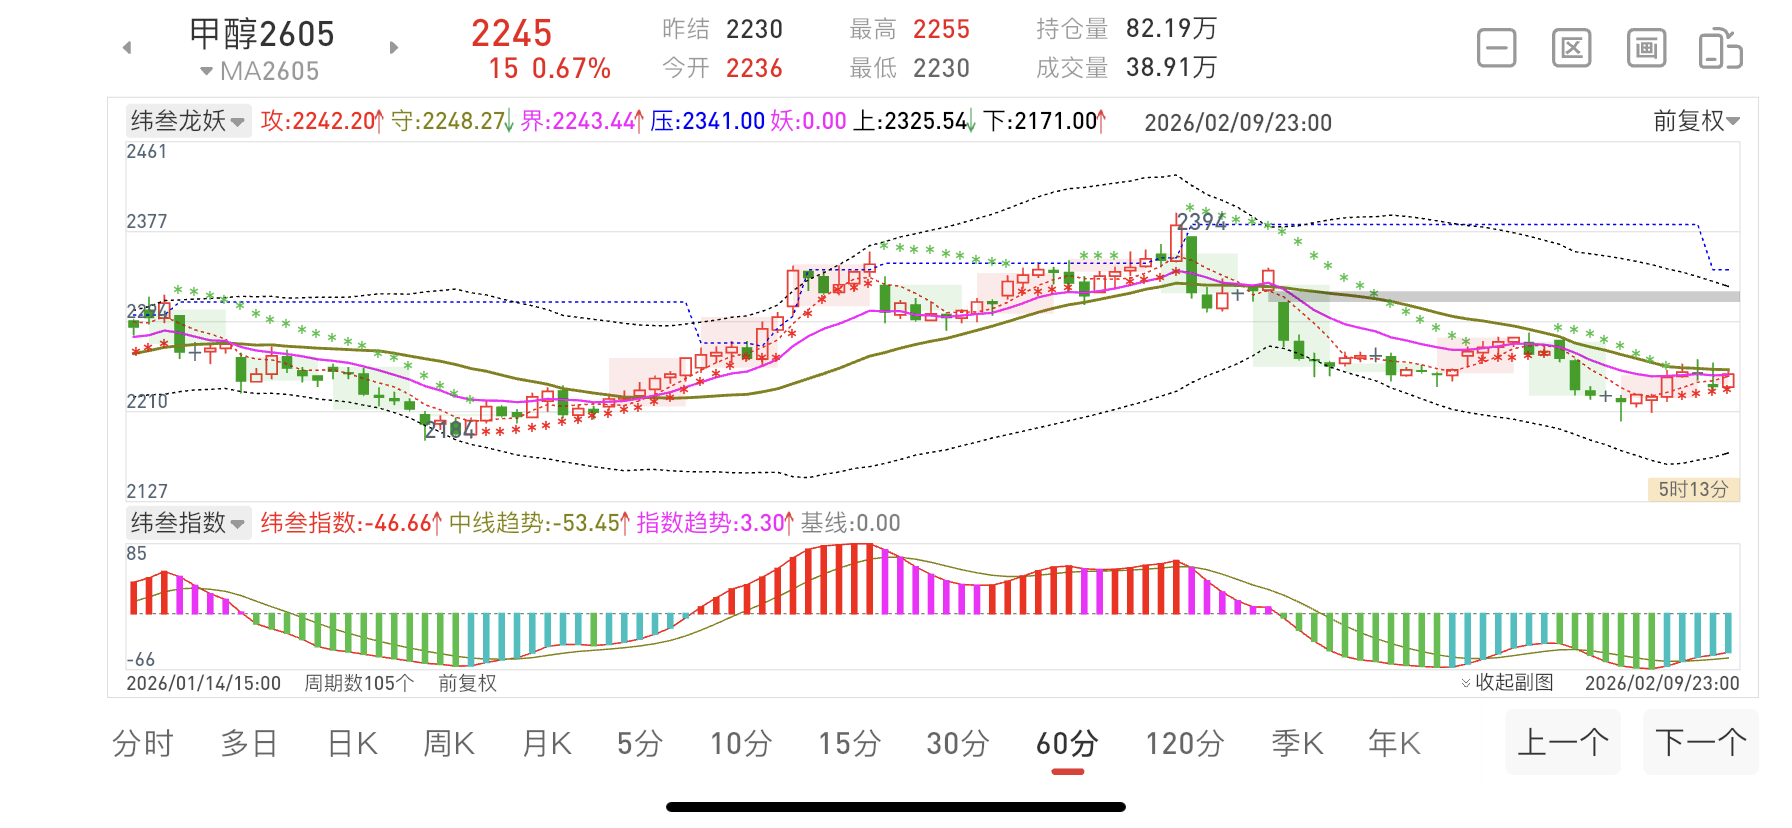The height and width of the screenshot is (828, 1792).
Task: Click the minus icon in top toolbar
Action: pyautogui.click(x=1496, y=48)
